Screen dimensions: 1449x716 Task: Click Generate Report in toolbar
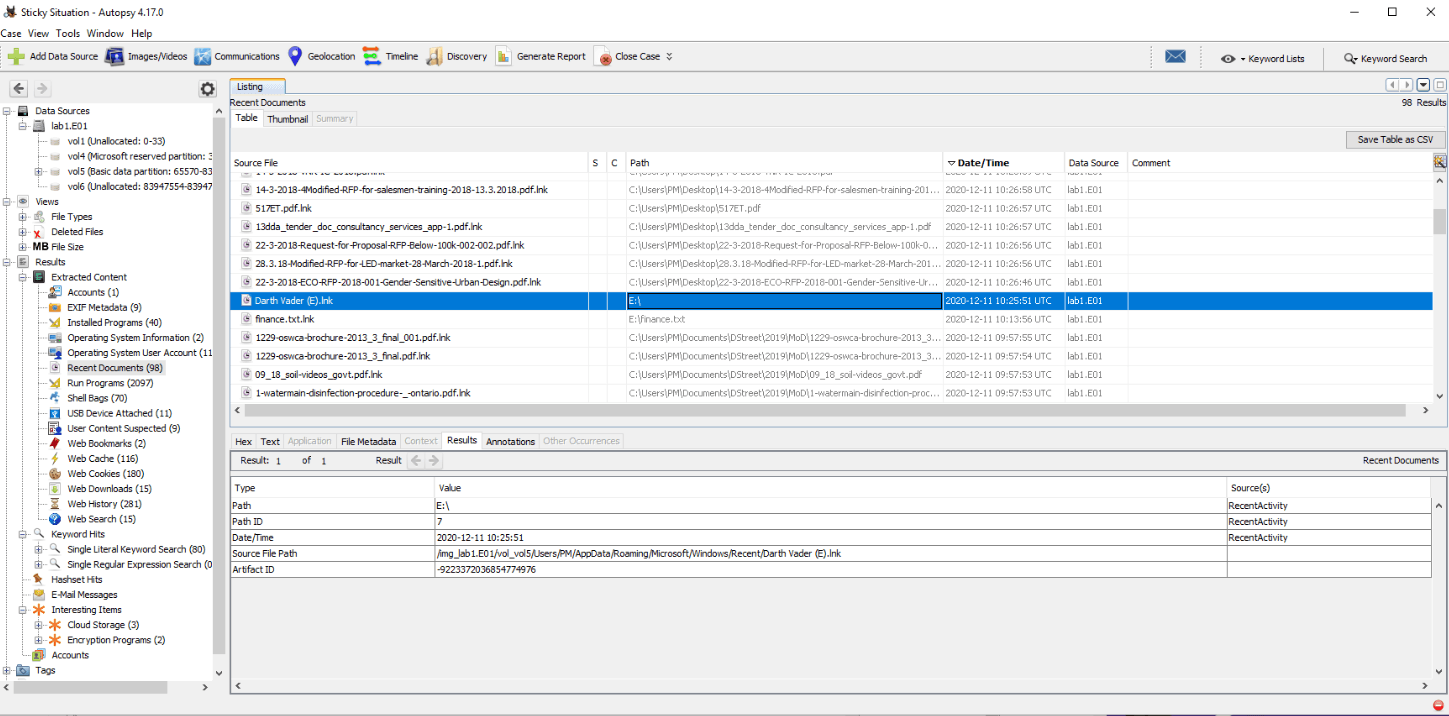coord(540,57)
